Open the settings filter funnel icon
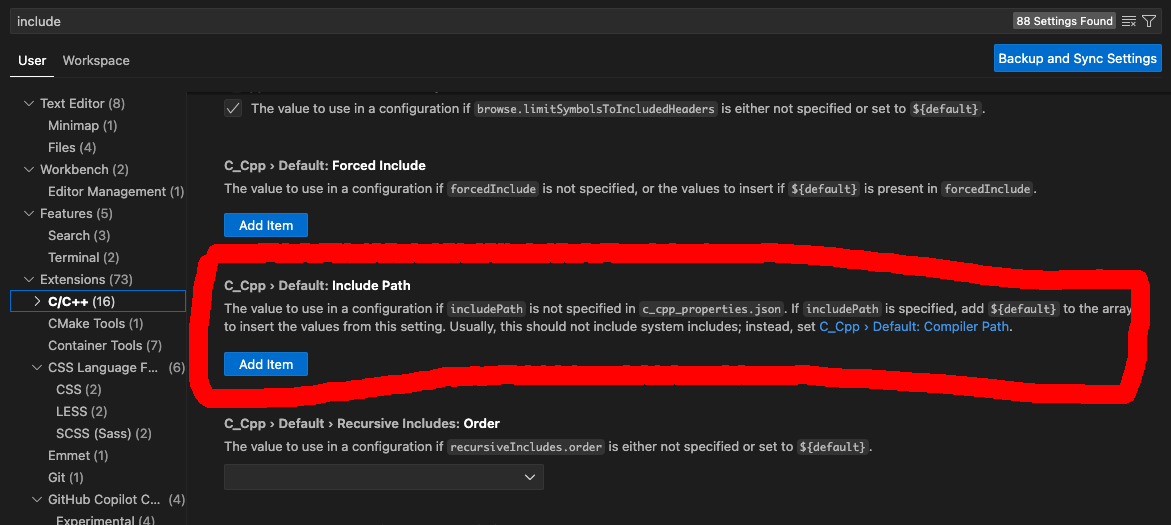Image resolution: width=1171 pixels, height=525 pixels. pyautogui.click(x=1149, y=22)
